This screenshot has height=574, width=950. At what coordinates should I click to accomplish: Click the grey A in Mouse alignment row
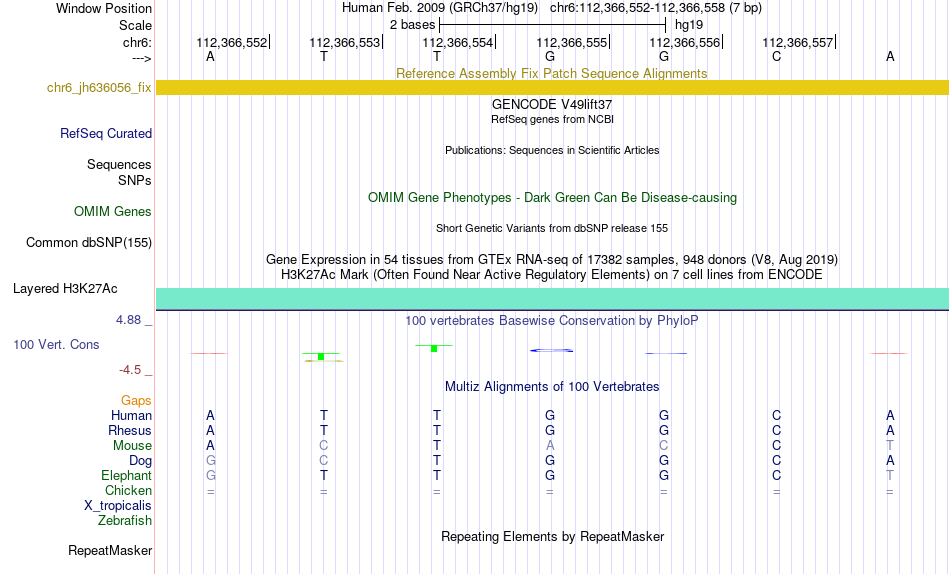[550, 446]
